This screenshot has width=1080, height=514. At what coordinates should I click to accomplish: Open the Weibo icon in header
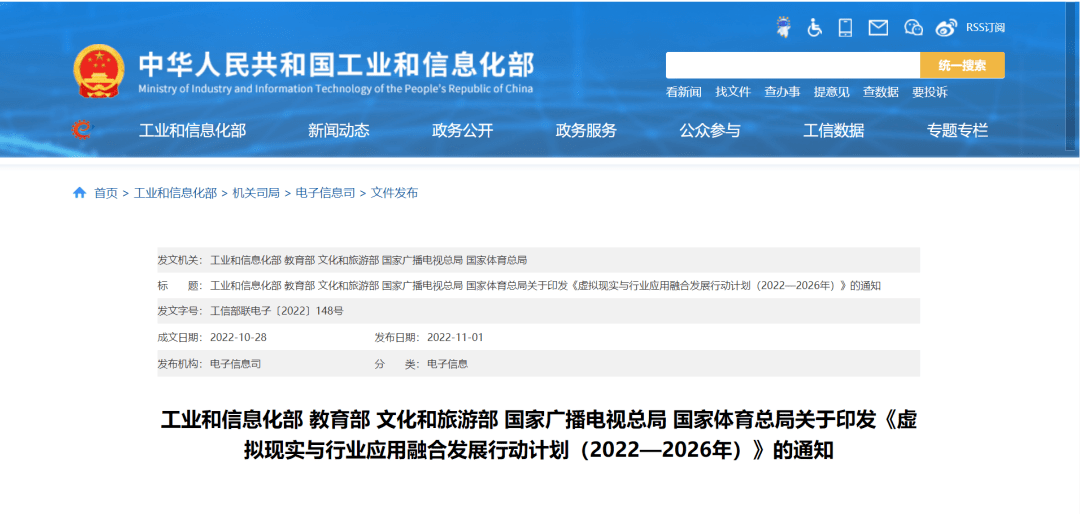tap(946, 28)
